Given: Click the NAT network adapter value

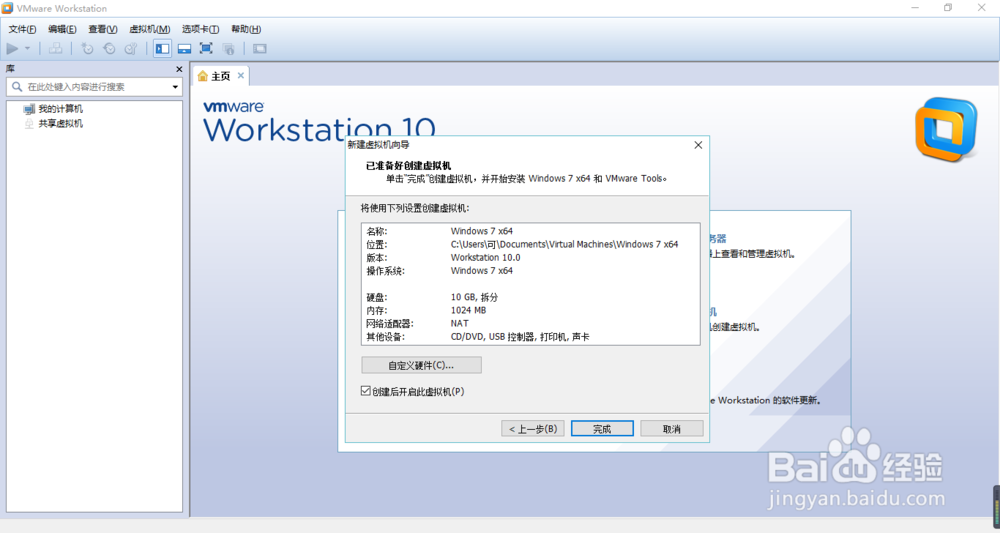Looking at the screenshot, I should 459,323.
